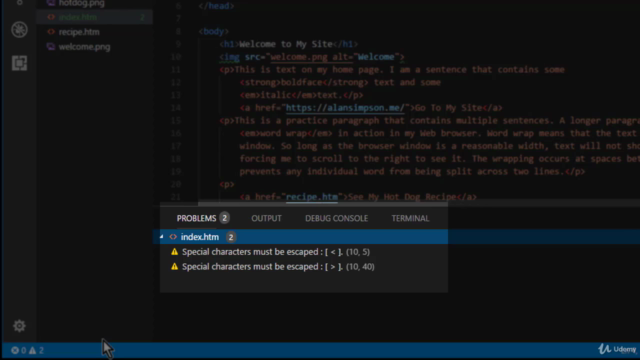
Task: Switch to the OUTPUT tab
Action: 267,218
